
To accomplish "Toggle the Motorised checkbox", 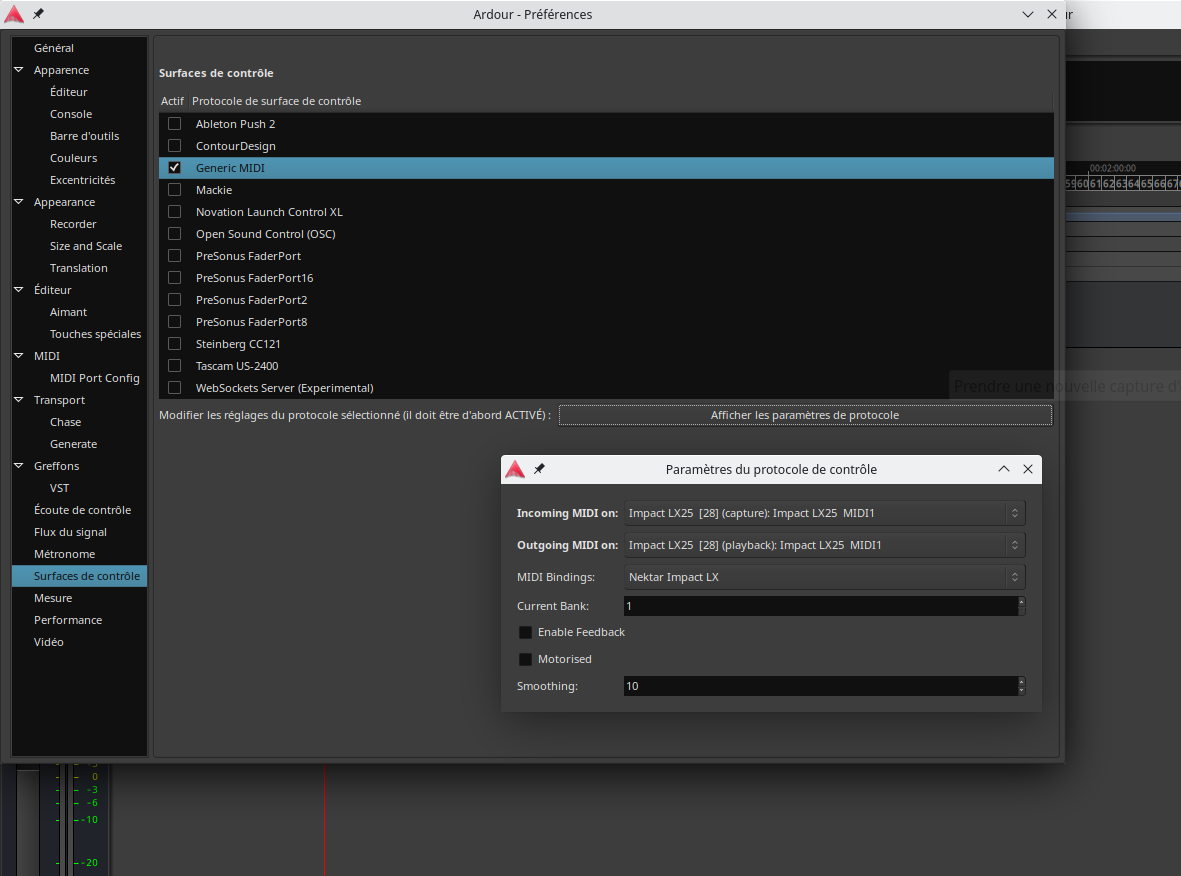I will coord(526,659).
